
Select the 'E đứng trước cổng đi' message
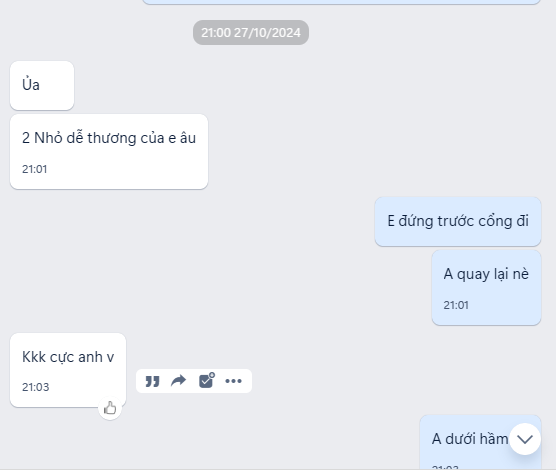click(458, 221)
